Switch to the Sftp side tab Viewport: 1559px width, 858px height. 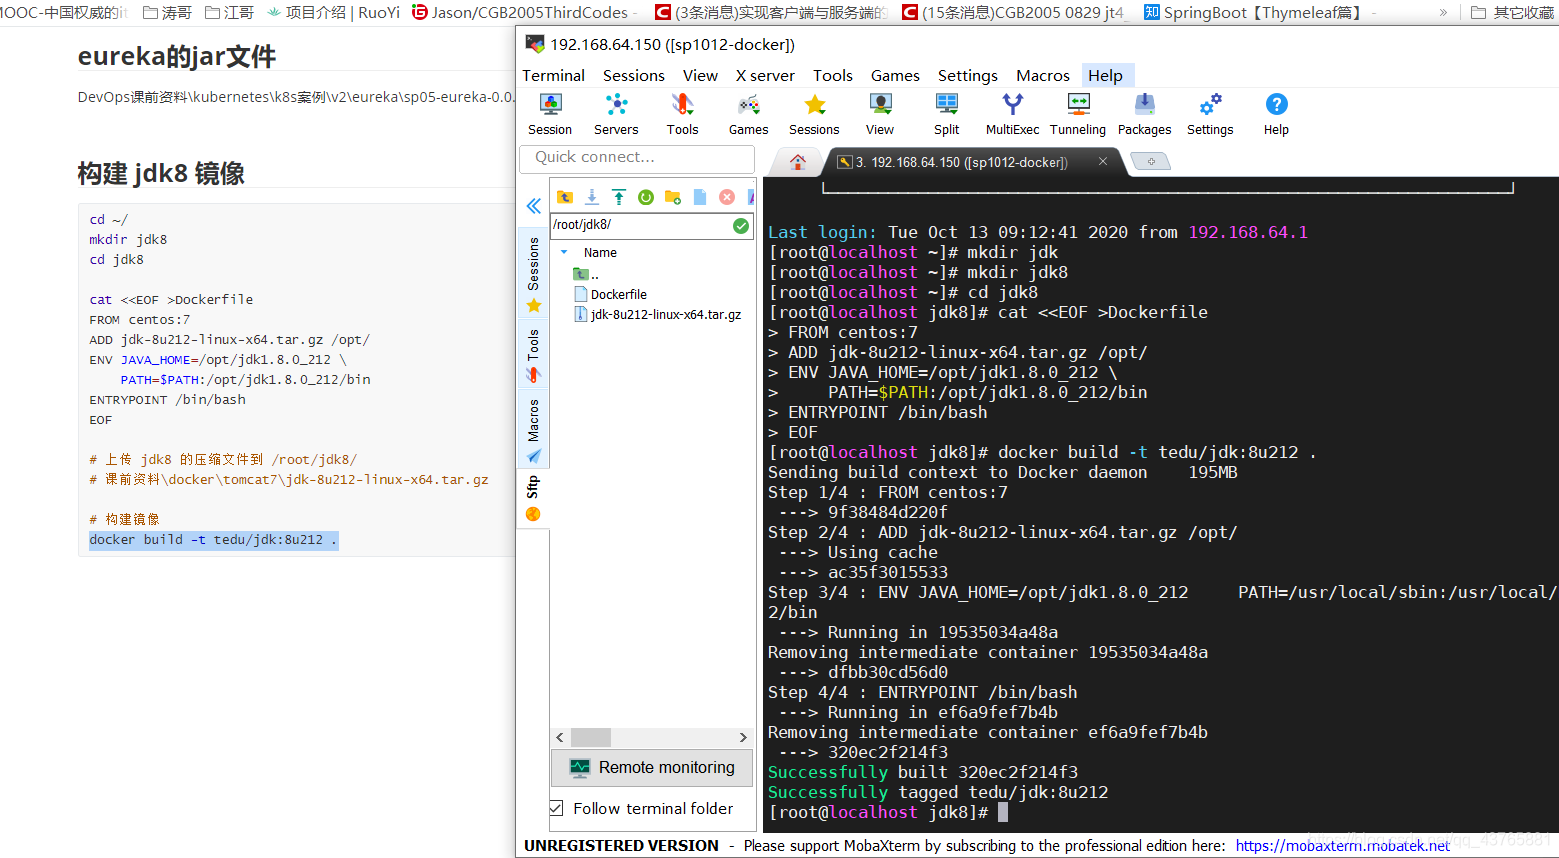pos(533,498)
